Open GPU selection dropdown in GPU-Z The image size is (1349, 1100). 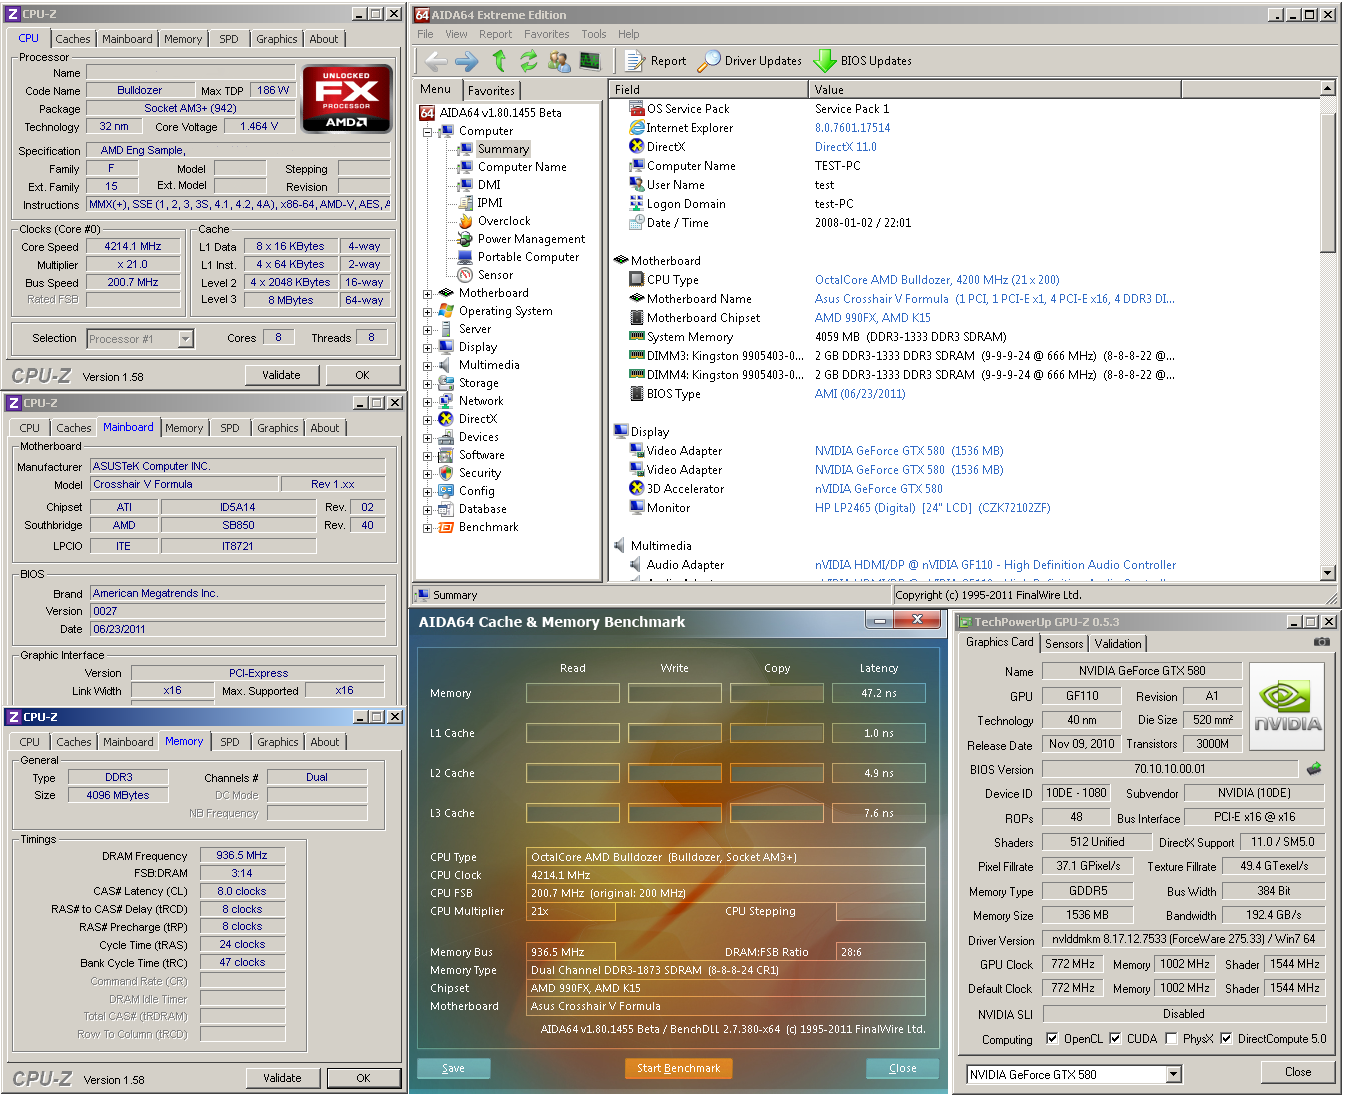[1174, 1075]
